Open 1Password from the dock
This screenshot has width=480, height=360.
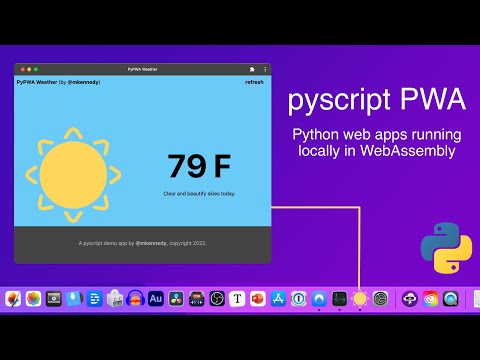(x=299, y=299)
